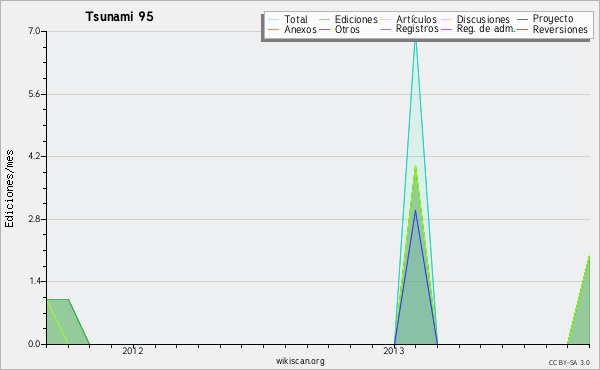
Task: Click the 'wikiscan.org' caption
Action: [300, 361]
